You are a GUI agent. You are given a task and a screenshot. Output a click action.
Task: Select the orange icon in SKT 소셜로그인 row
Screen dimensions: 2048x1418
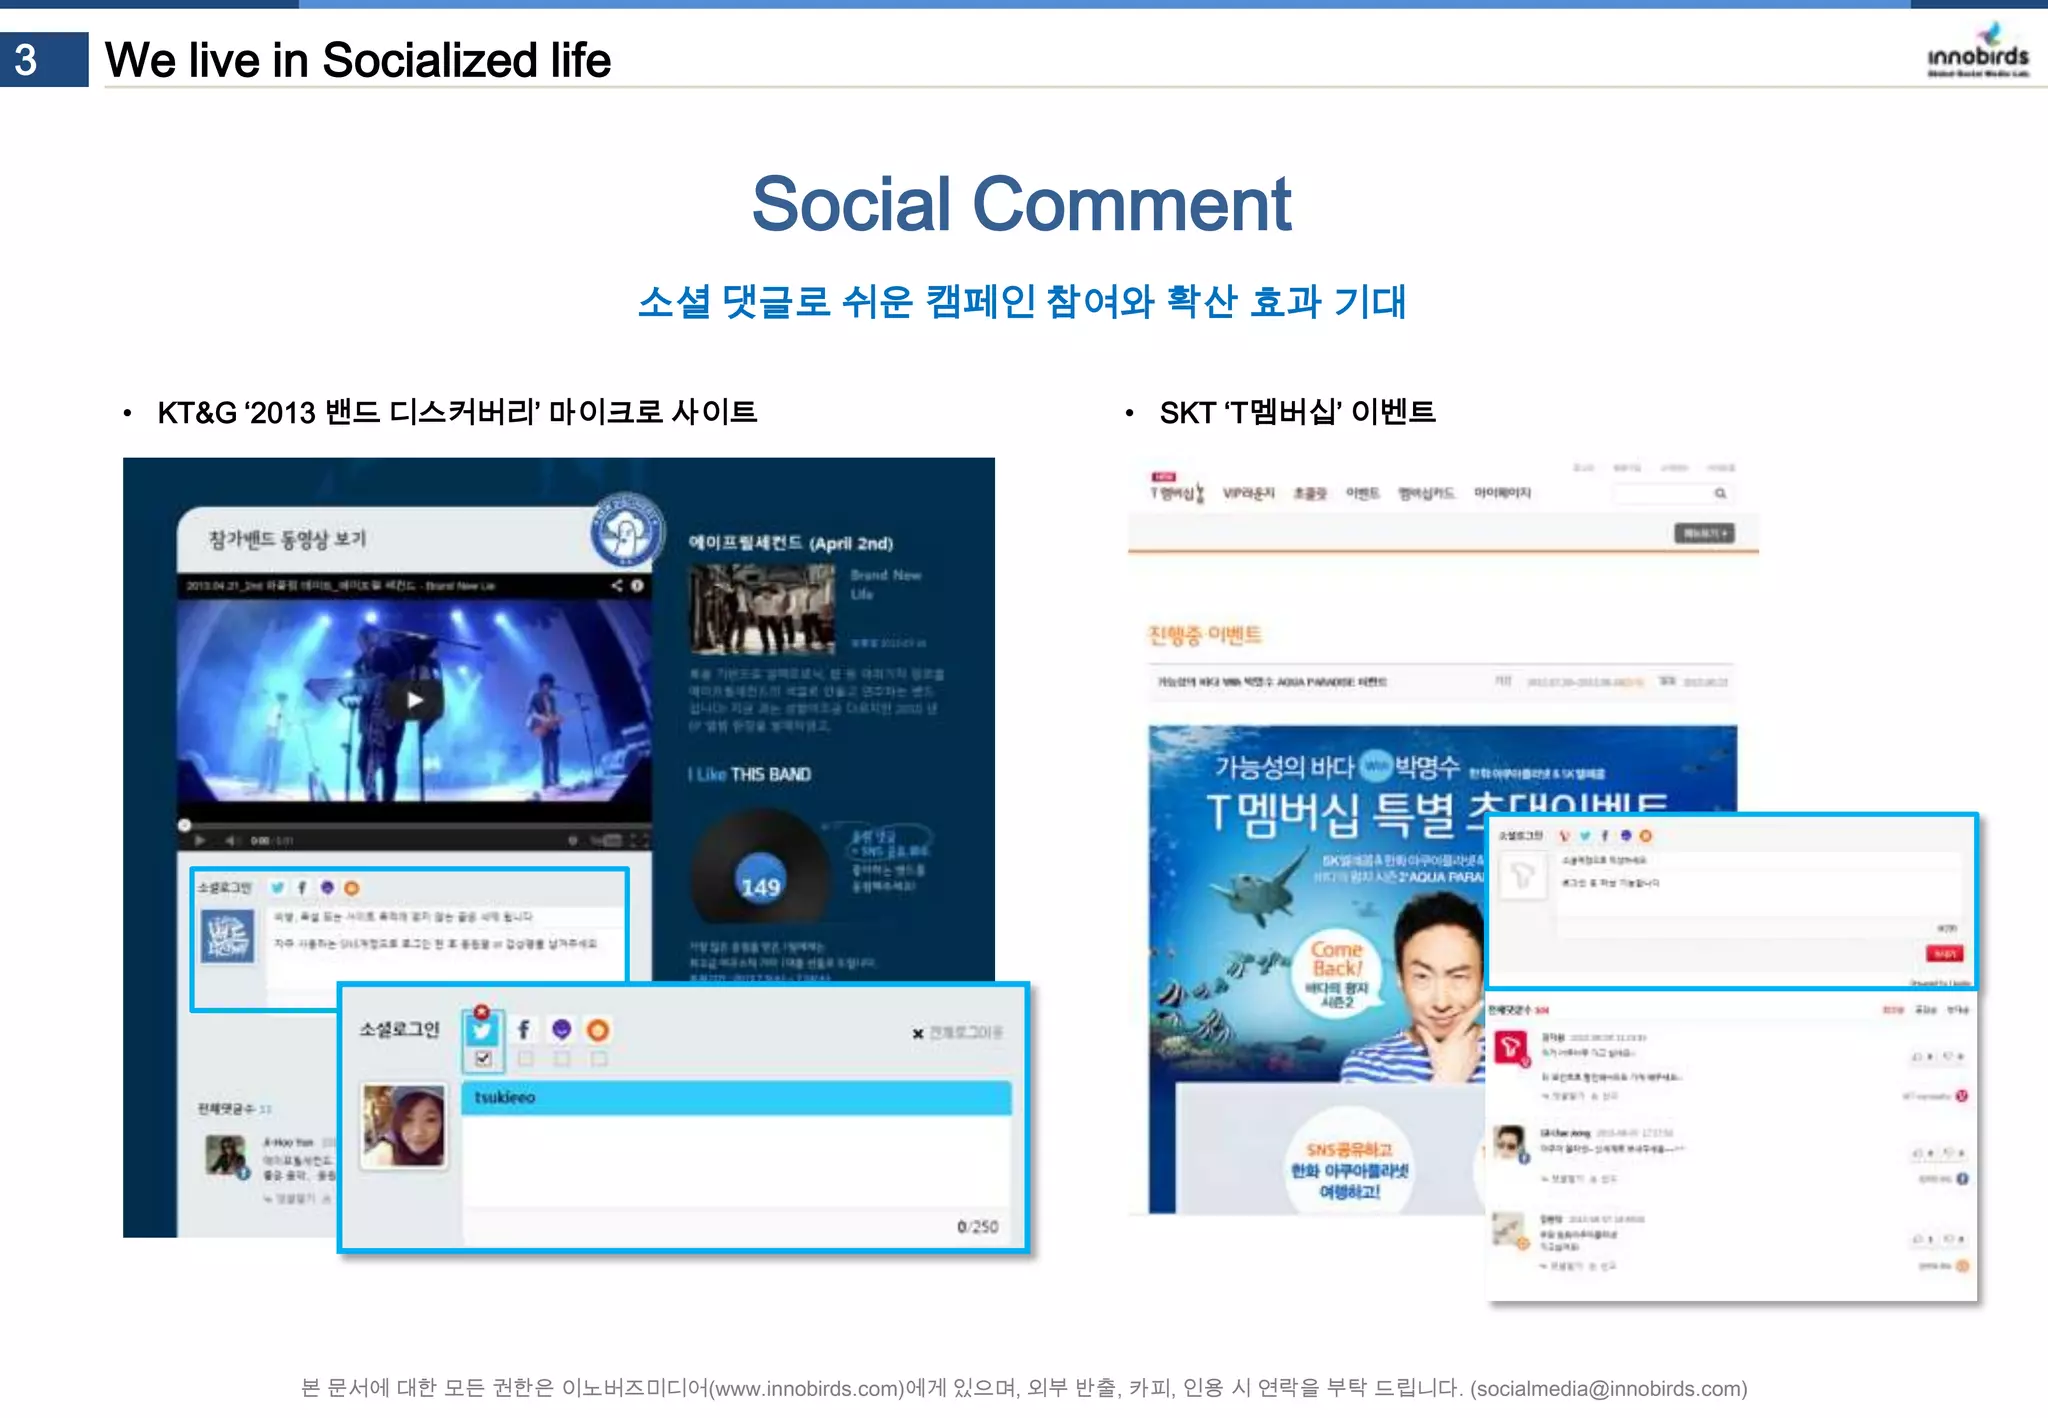(1646, 836)
